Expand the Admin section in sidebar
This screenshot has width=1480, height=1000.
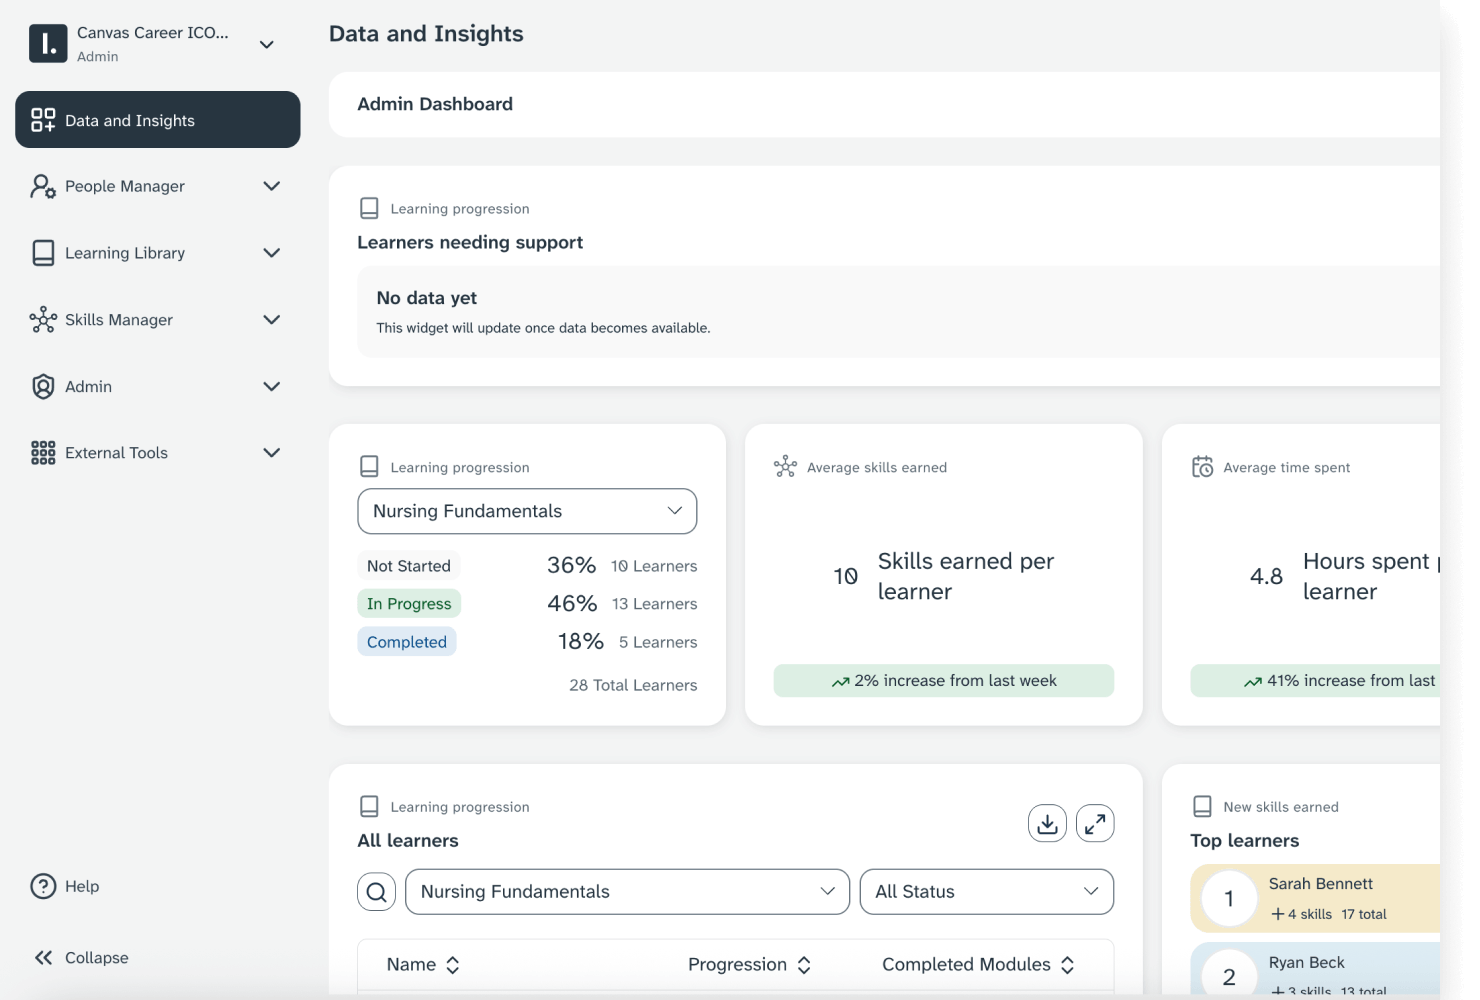coord(271,386)
